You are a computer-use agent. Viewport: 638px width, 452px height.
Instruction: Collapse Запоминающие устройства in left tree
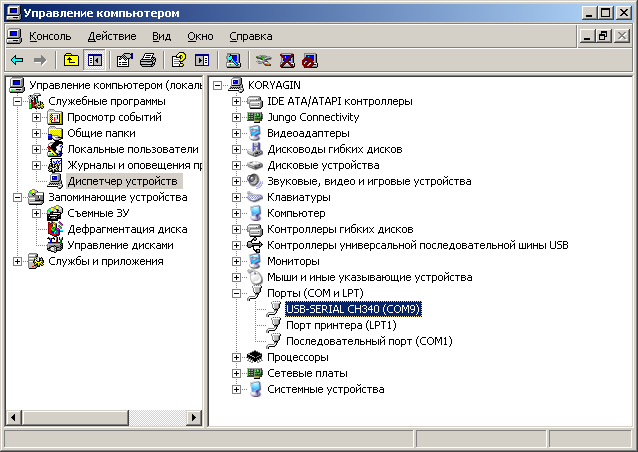coord(18,197)
